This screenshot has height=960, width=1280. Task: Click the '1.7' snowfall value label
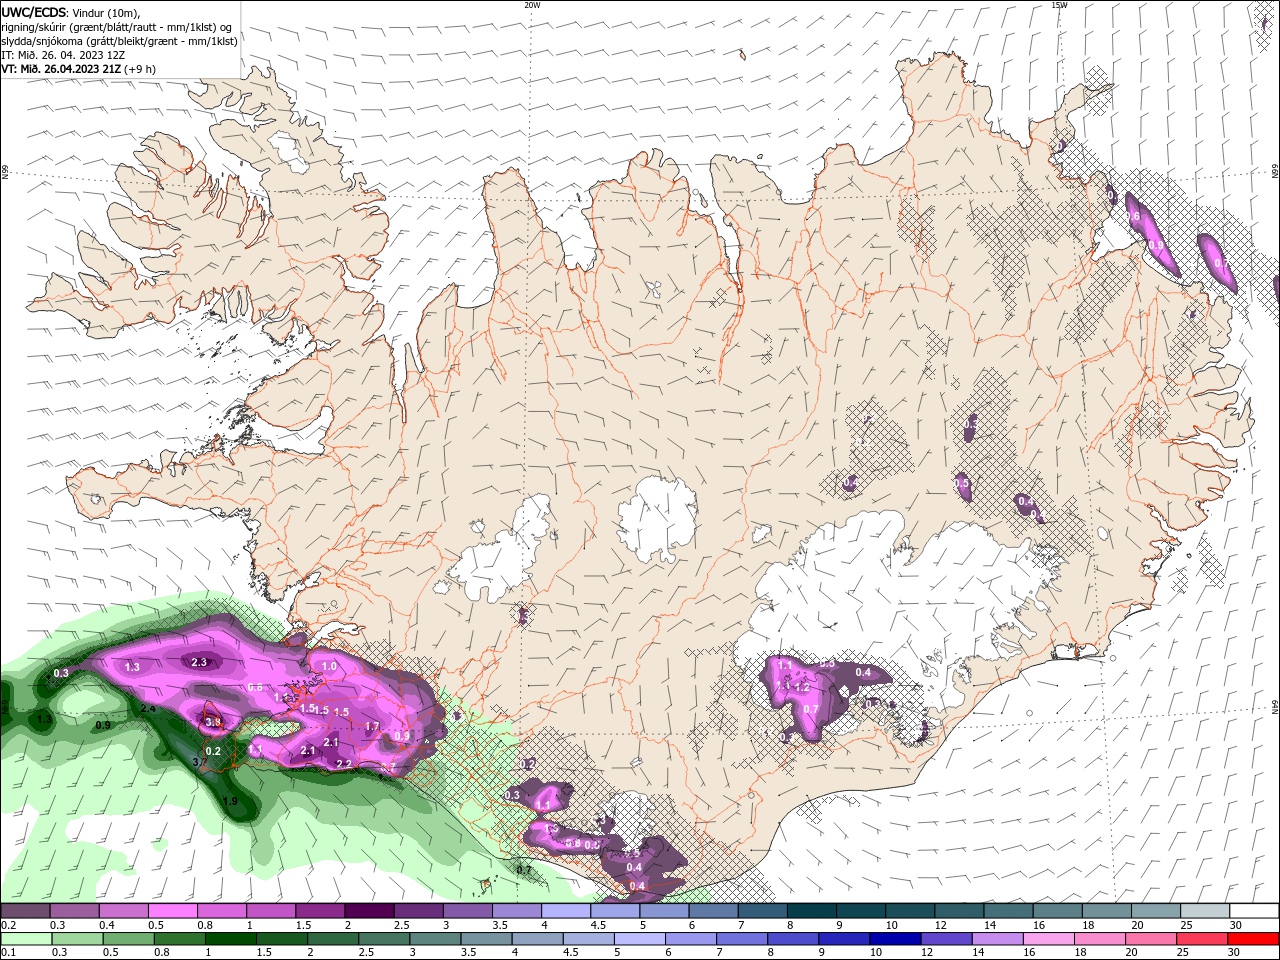372,727
